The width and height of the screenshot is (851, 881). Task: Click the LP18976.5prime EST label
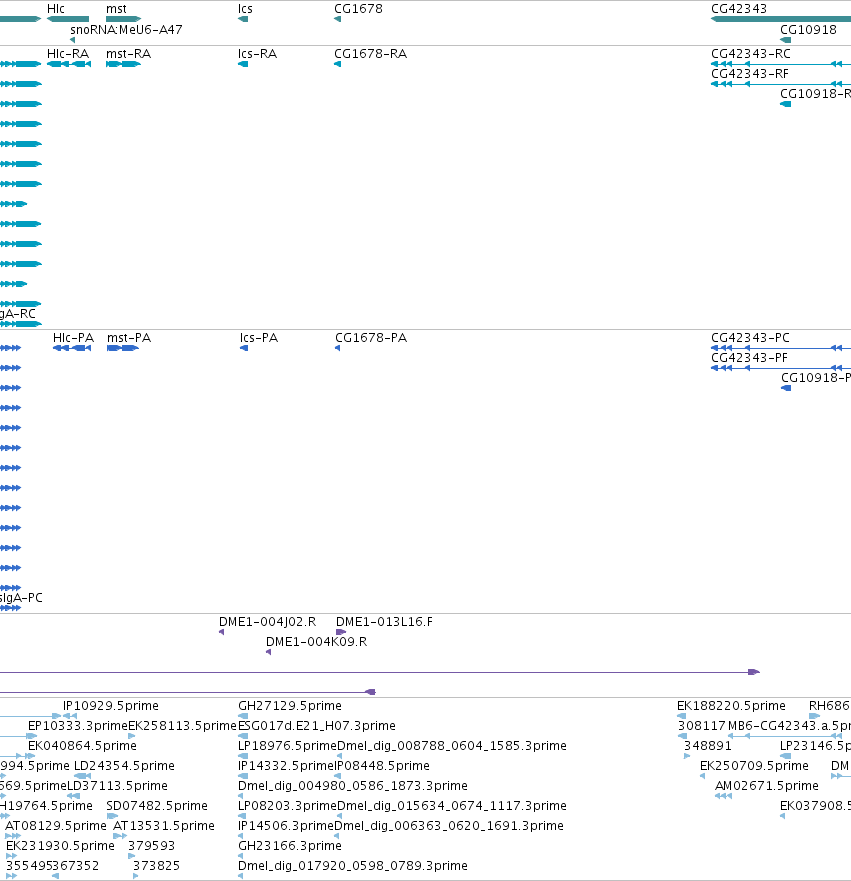pos(288,746)
